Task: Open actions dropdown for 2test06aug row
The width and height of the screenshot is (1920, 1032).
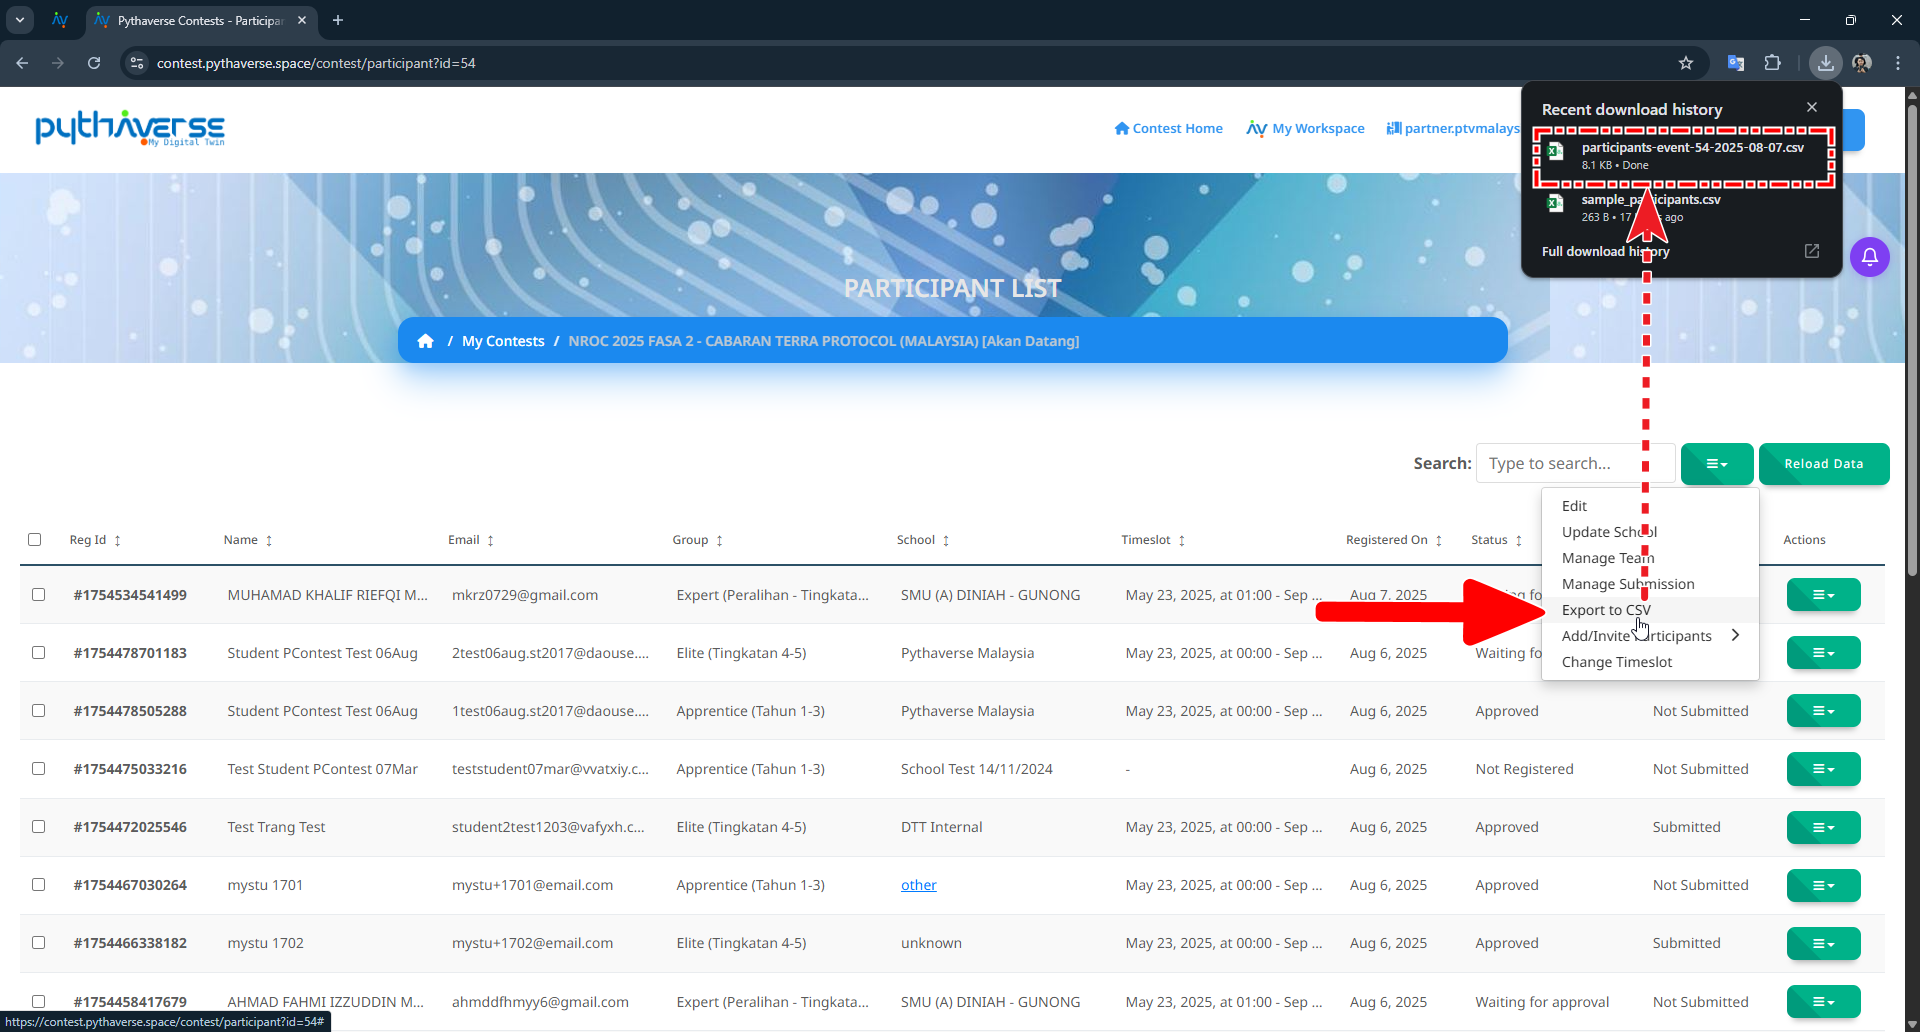Action: pos(1824,653)
